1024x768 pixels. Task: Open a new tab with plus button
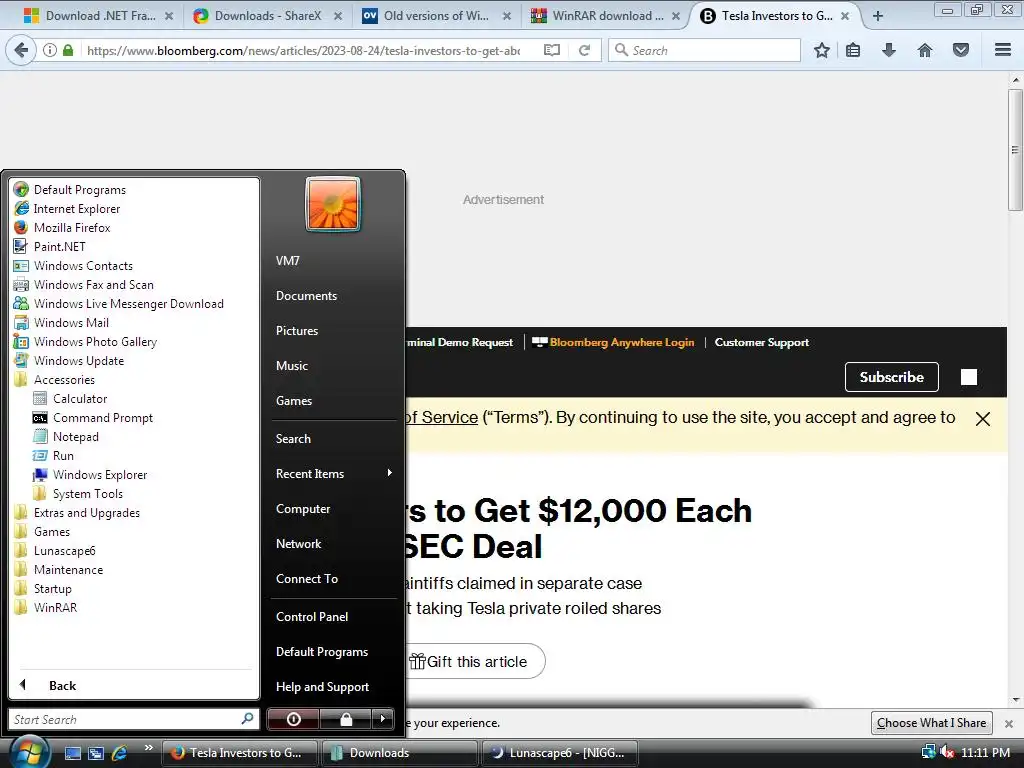pyautogui.click(x=878, y=16)
